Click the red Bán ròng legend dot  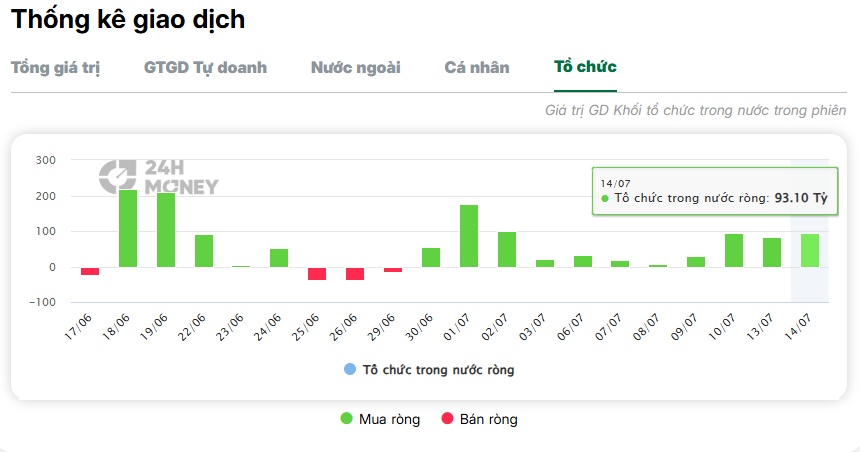point(447,419)
